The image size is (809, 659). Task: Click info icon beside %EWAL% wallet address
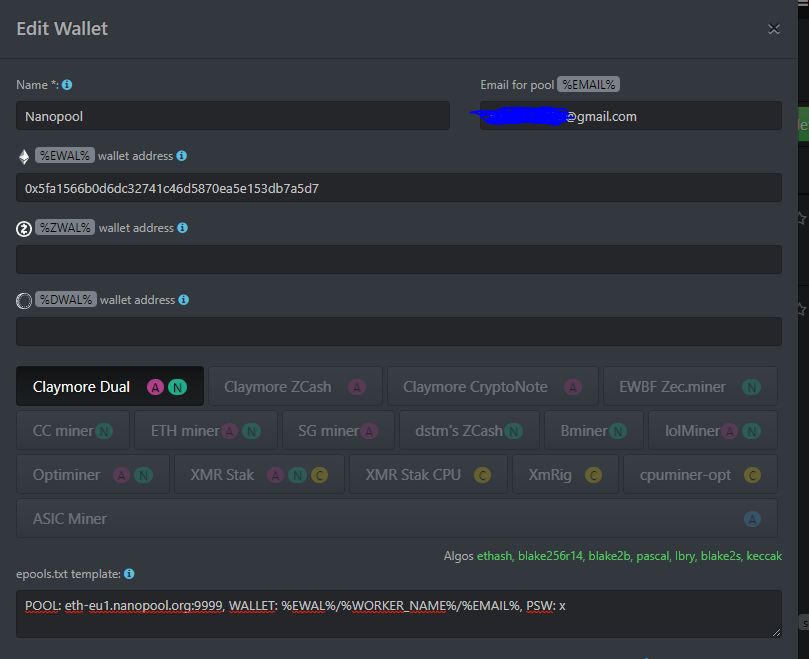click(182, 156)
